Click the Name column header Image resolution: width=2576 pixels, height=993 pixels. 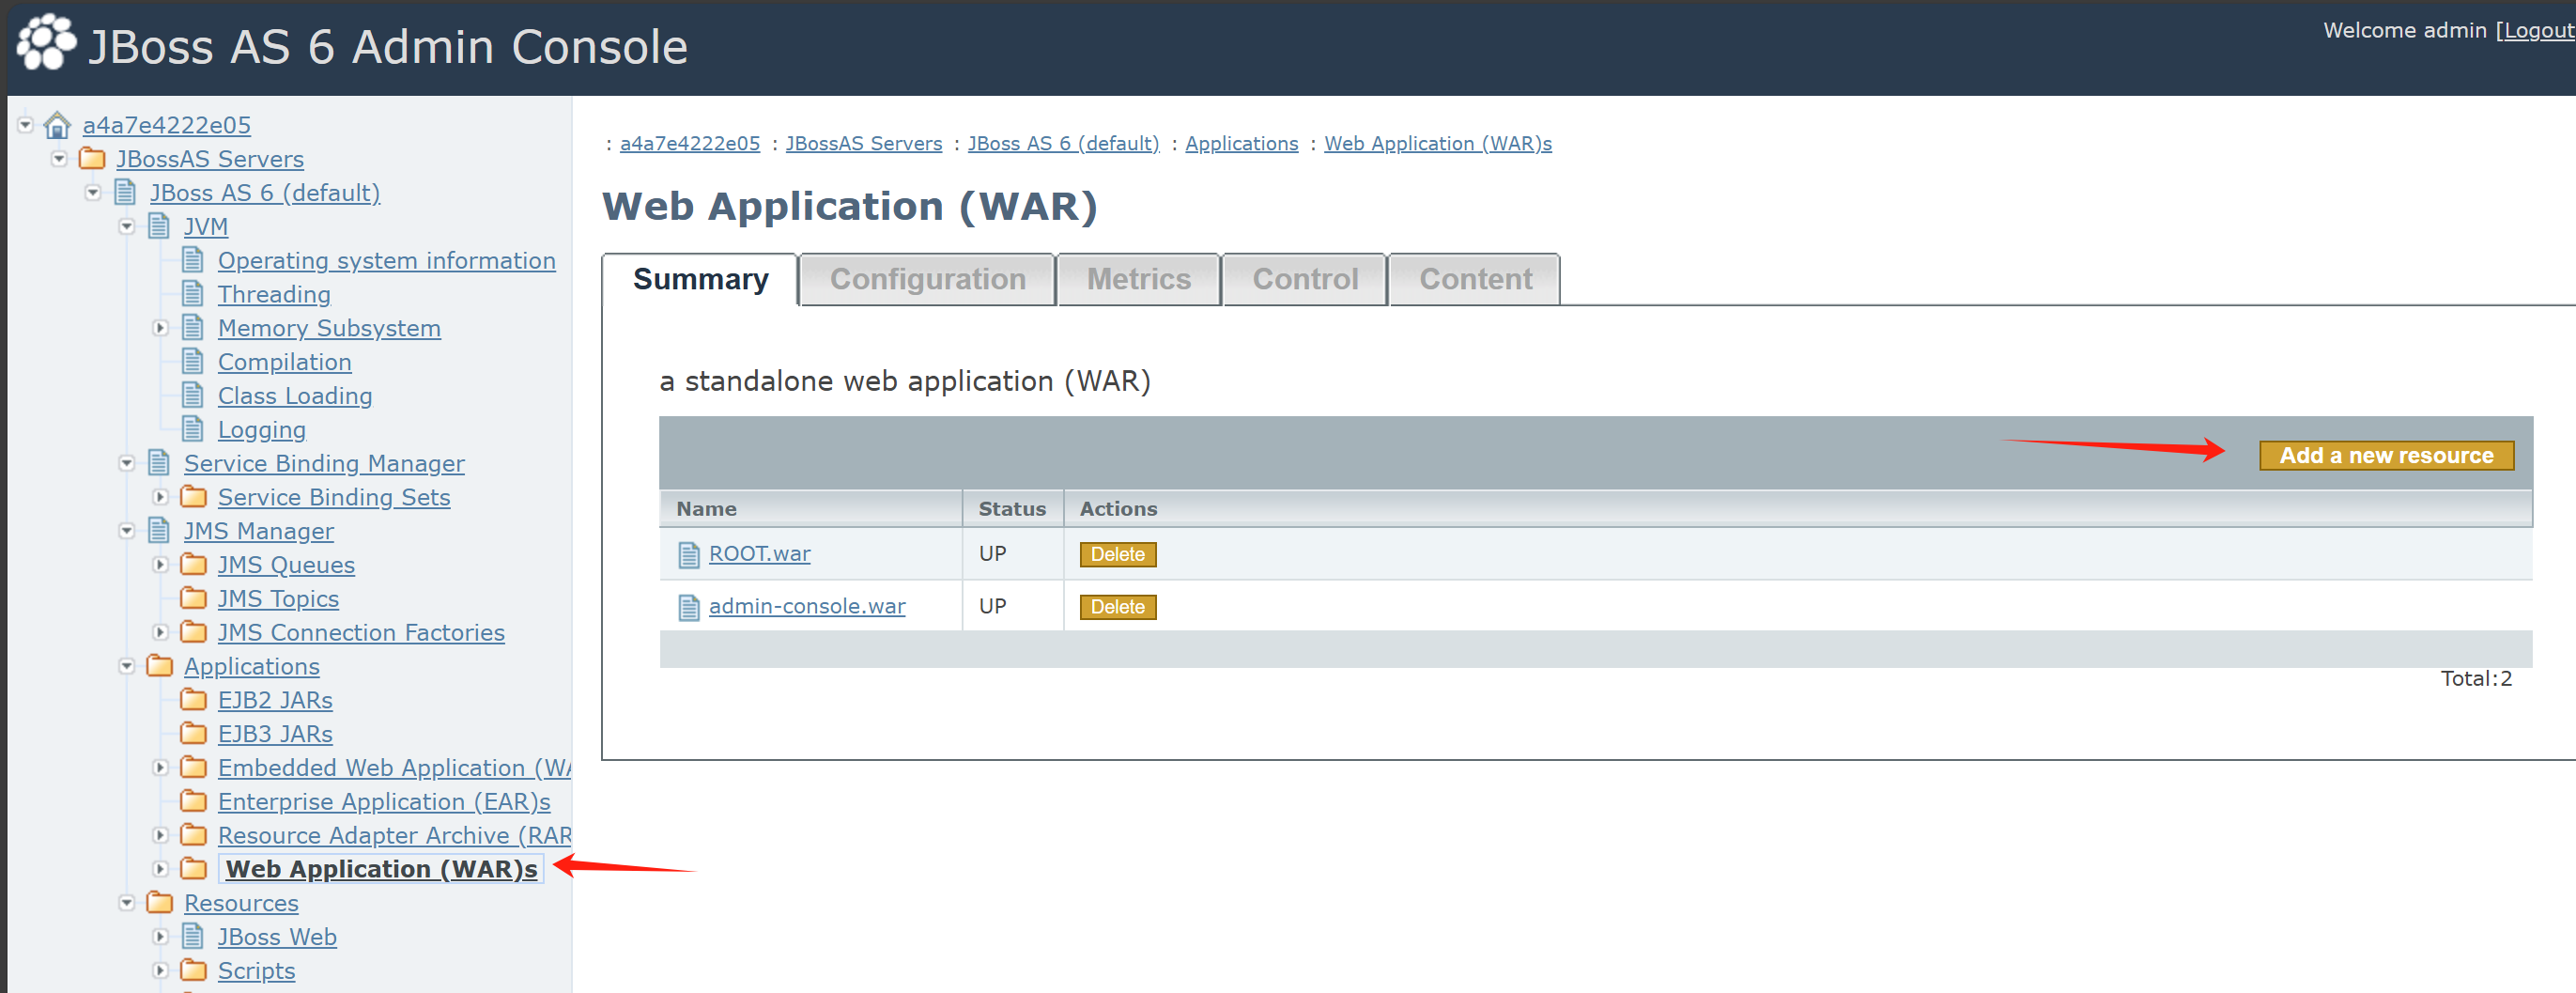(x=706, y=509)
